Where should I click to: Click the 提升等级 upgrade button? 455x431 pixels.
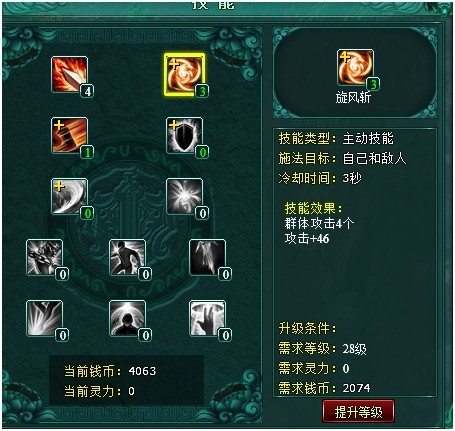358,412
